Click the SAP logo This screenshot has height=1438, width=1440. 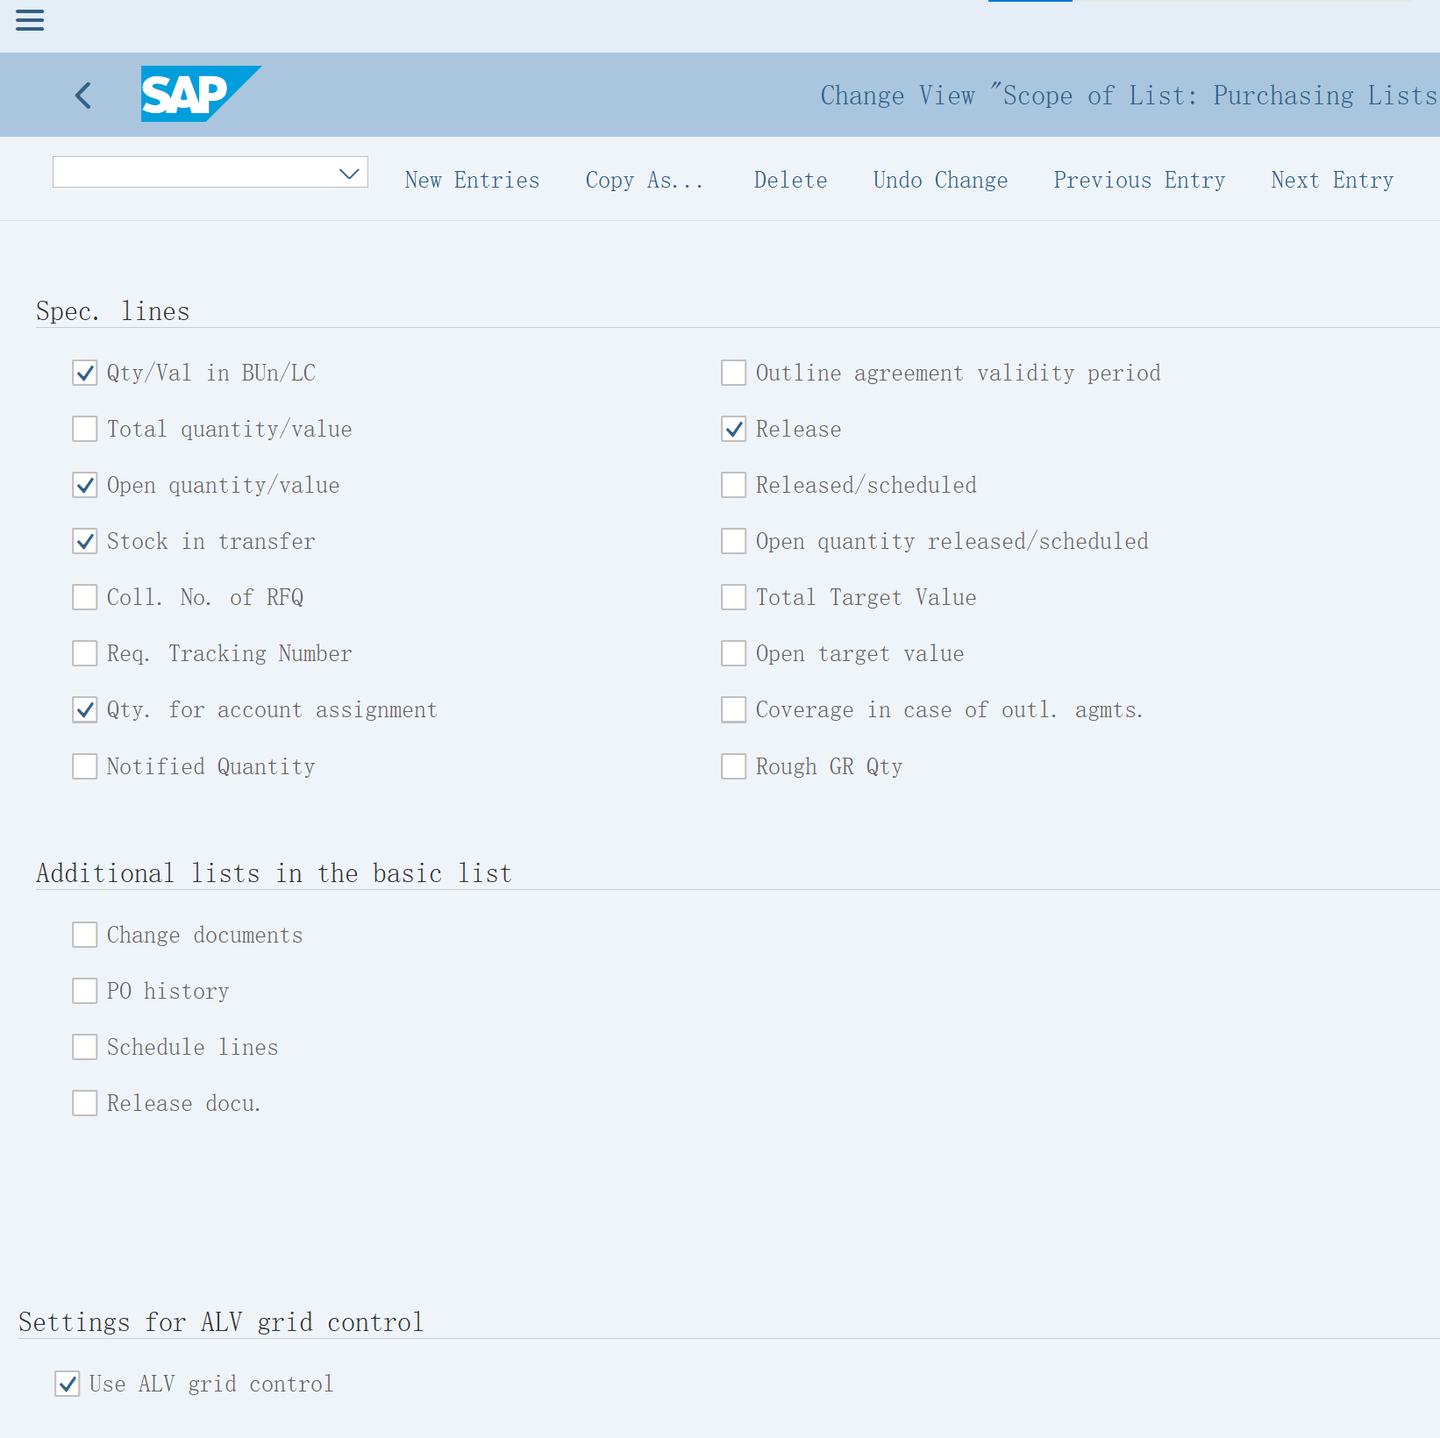tap(200, 94)
